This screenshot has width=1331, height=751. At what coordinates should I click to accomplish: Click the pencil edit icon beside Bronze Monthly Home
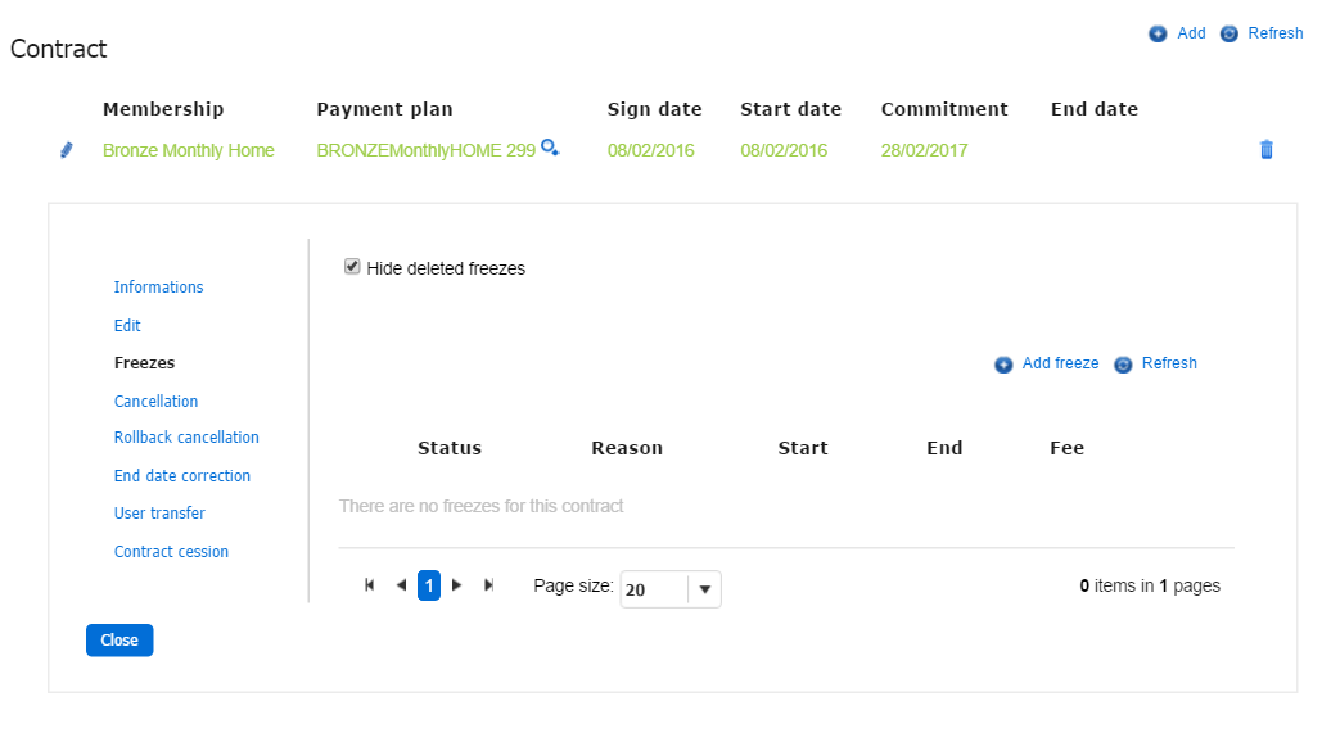click(66, 151)
